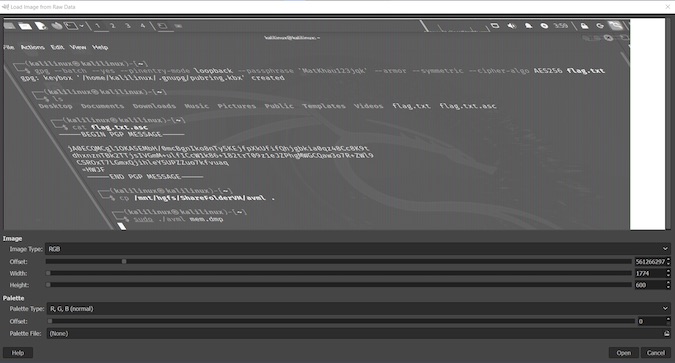Open the Palette Type dropdown showing R, G, B (normal)

click(358, 309)
